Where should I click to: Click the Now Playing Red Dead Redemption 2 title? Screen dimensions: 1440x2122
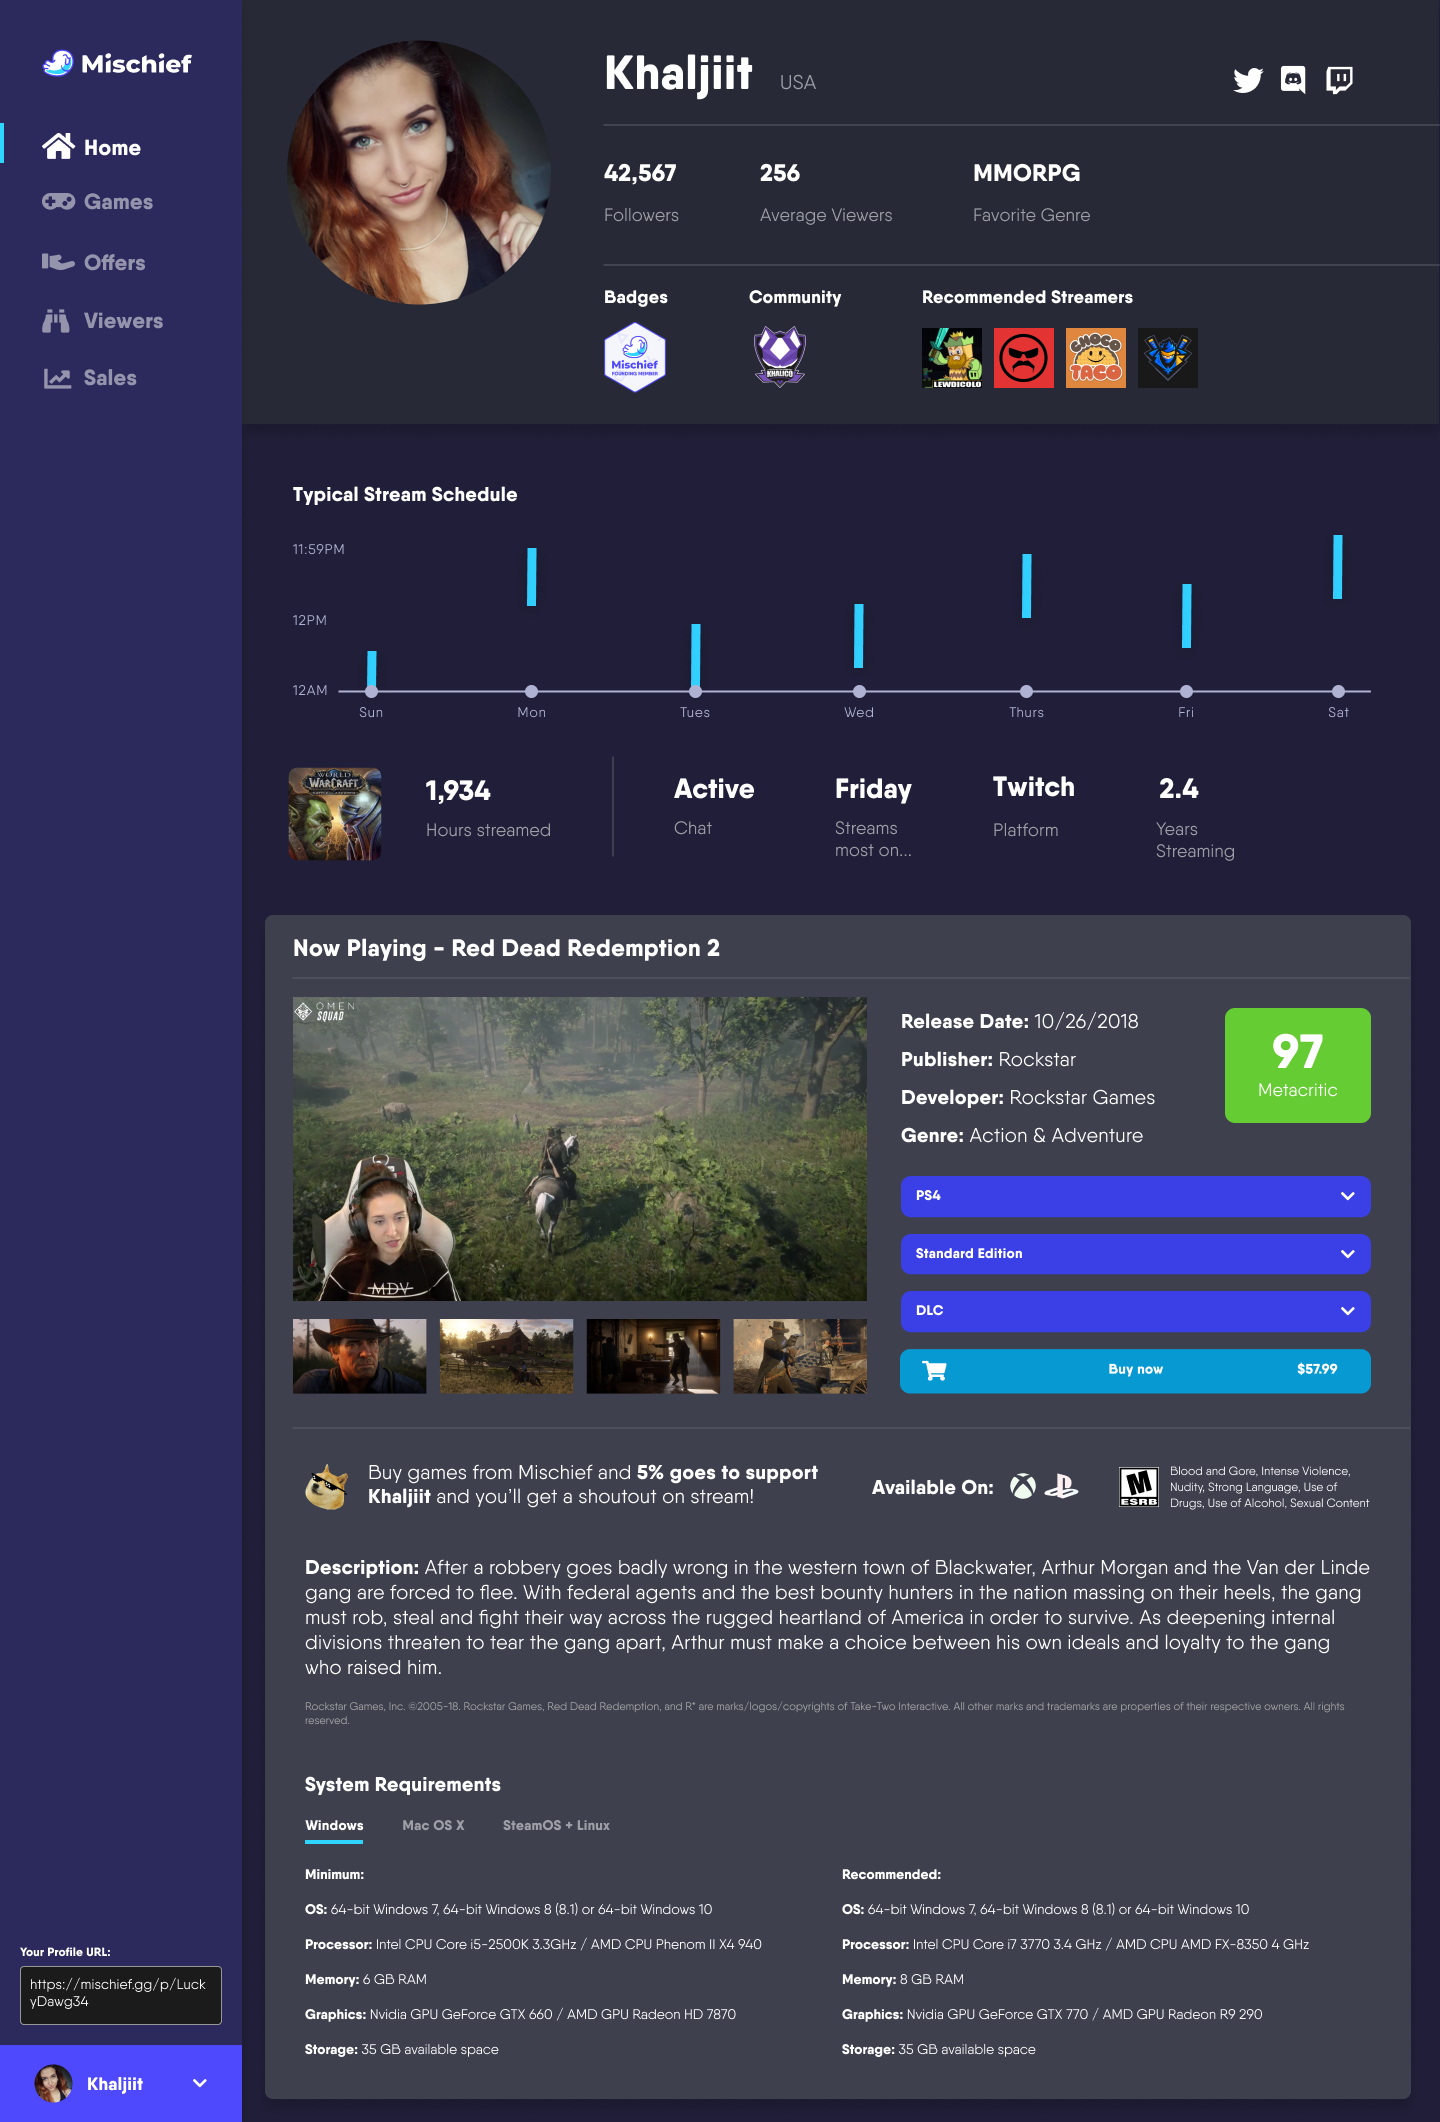(x=506, y=948)
